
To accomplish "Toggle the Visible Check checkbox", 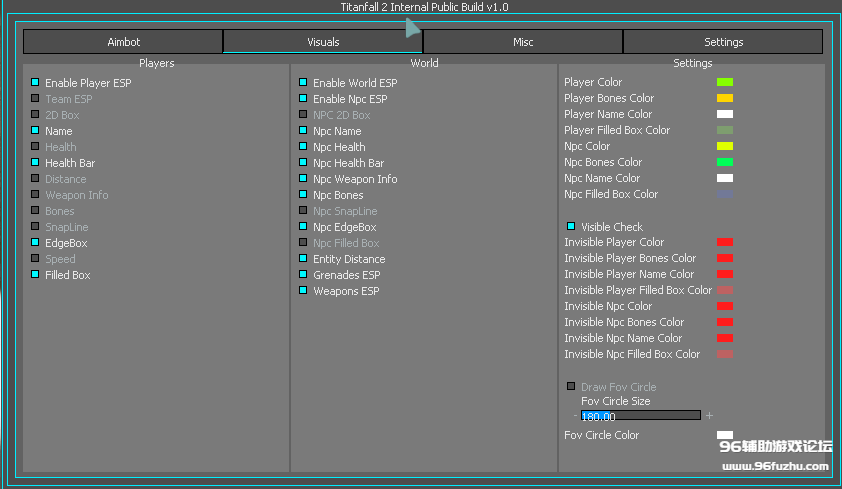I will pyautogui.click(x=571, y=227).
